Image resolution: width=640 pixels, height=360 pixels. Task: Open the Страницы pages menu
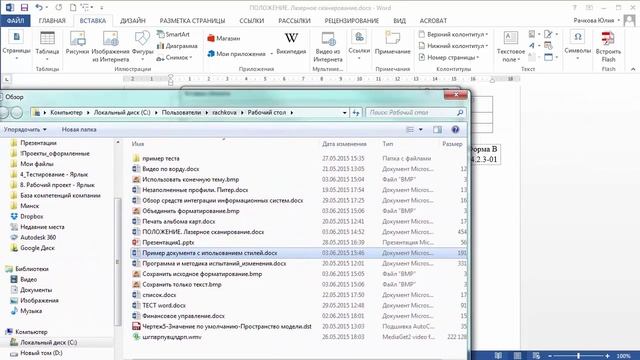point(16,46)
